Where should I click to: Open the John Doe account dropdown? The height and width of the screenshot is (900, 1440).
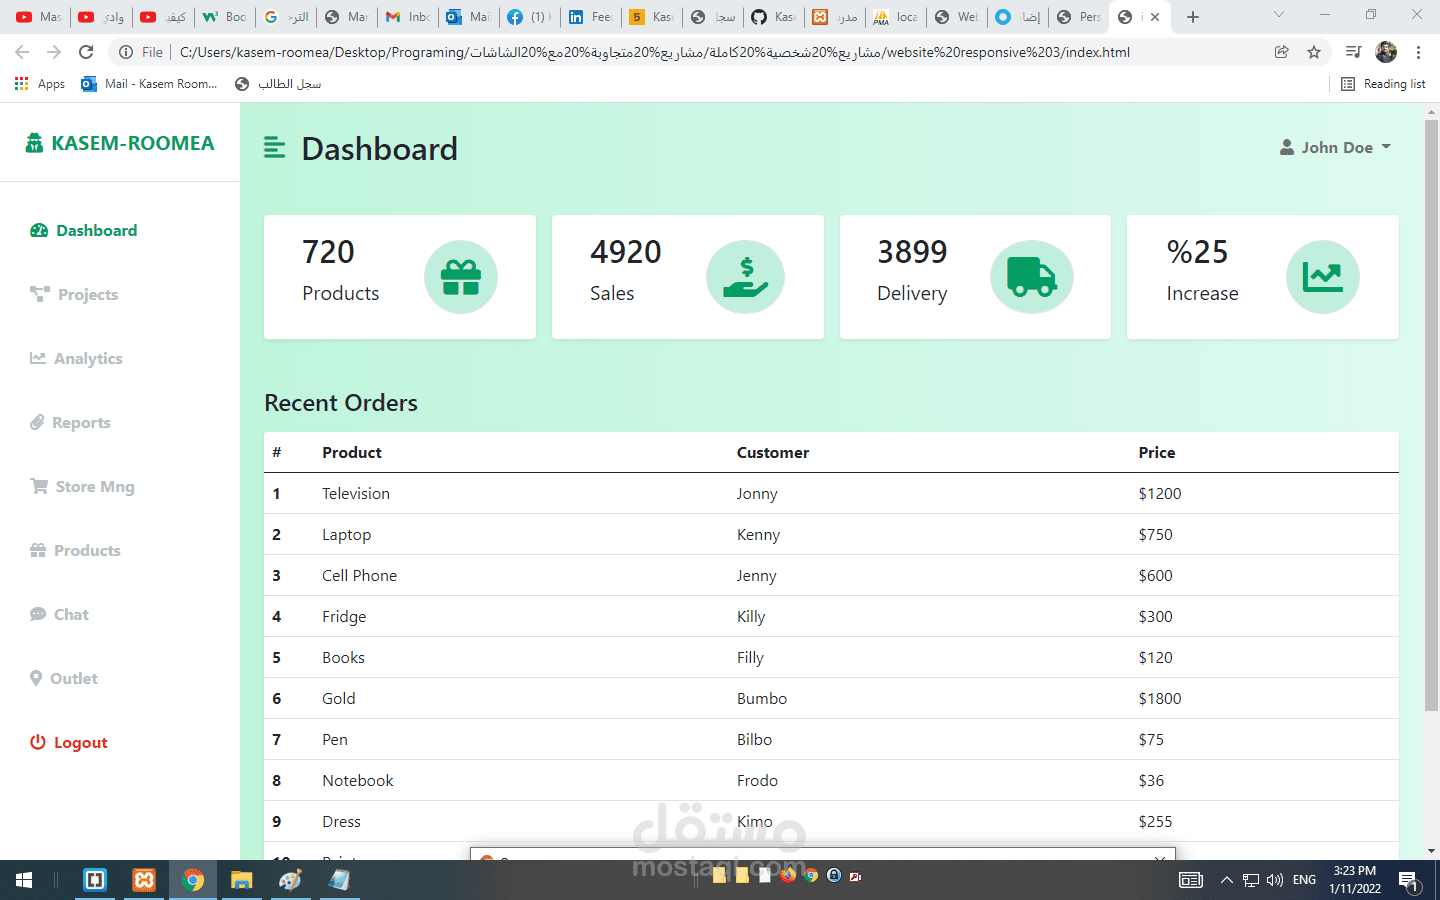tap(1337, 147)
